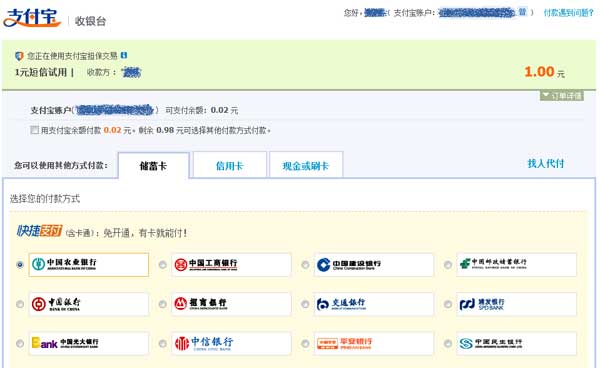Select the radio button for 中国银行
This screenshot has width=600, height=368.
click(20, 304)
